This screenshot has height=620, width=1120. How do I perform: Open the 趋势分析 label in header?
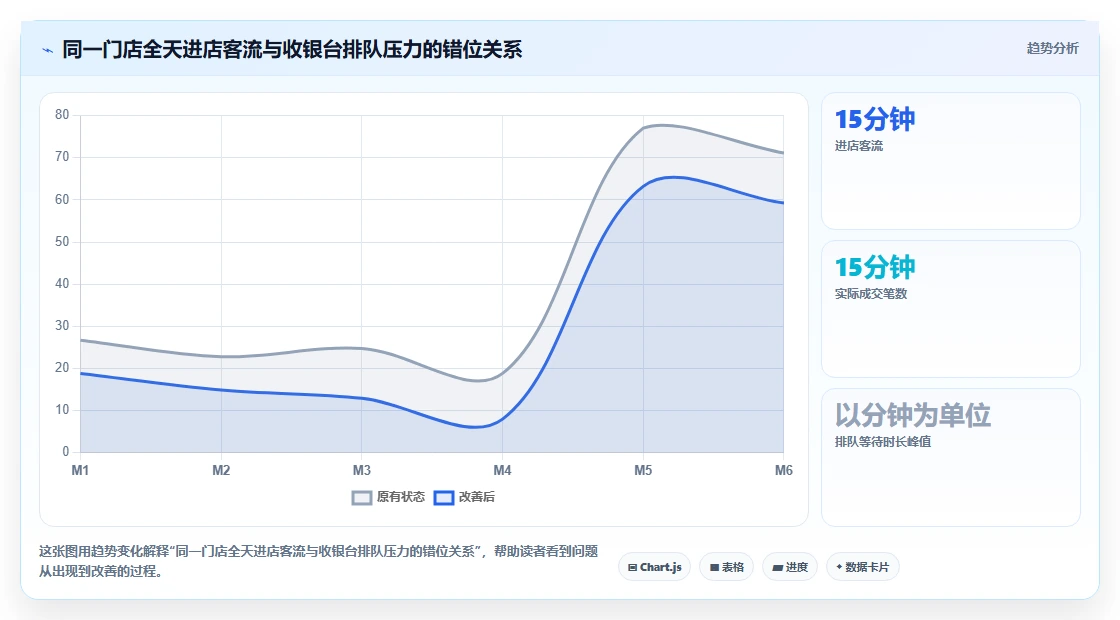(x=1052, y=49)
